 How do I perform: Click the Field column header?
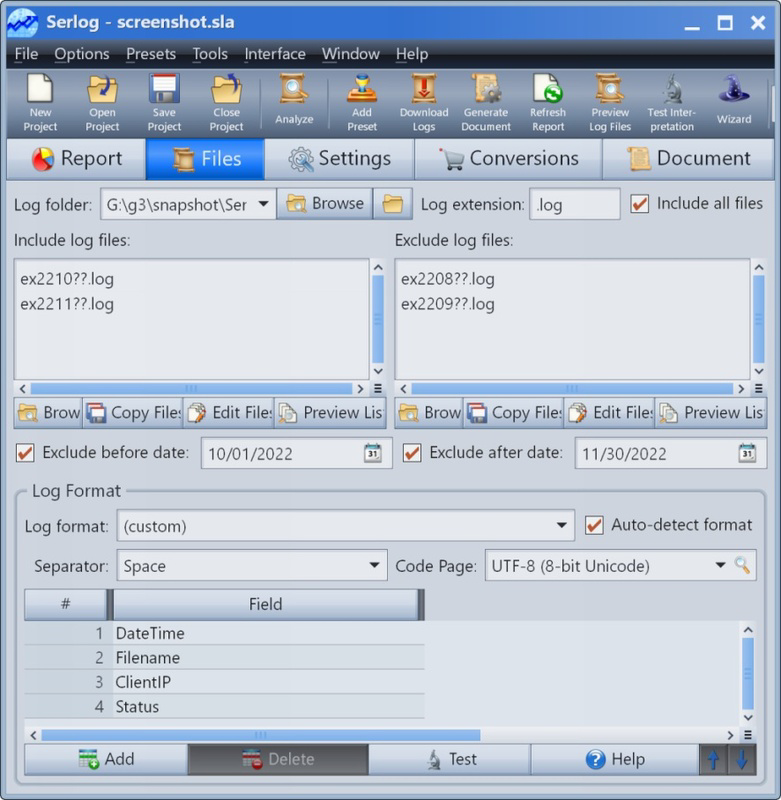[x=265, y=605]
